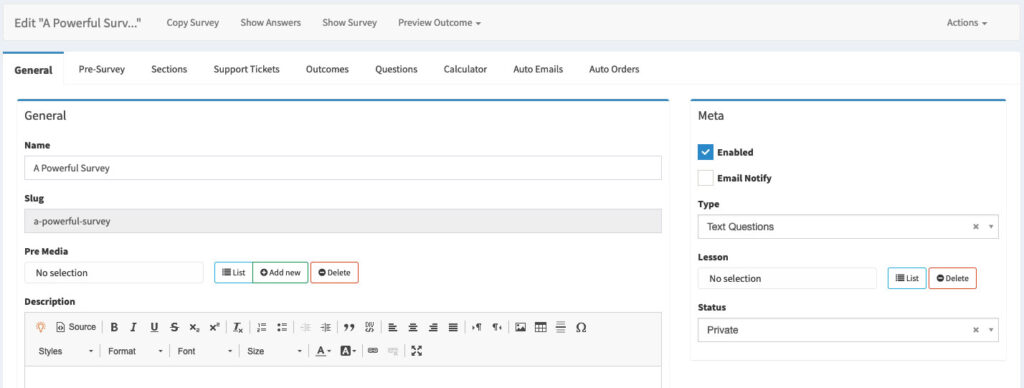Viewport: 1024px width, 388px height.
Task: Check the Email Notify checkbox
Action: (x=705, y=178)
